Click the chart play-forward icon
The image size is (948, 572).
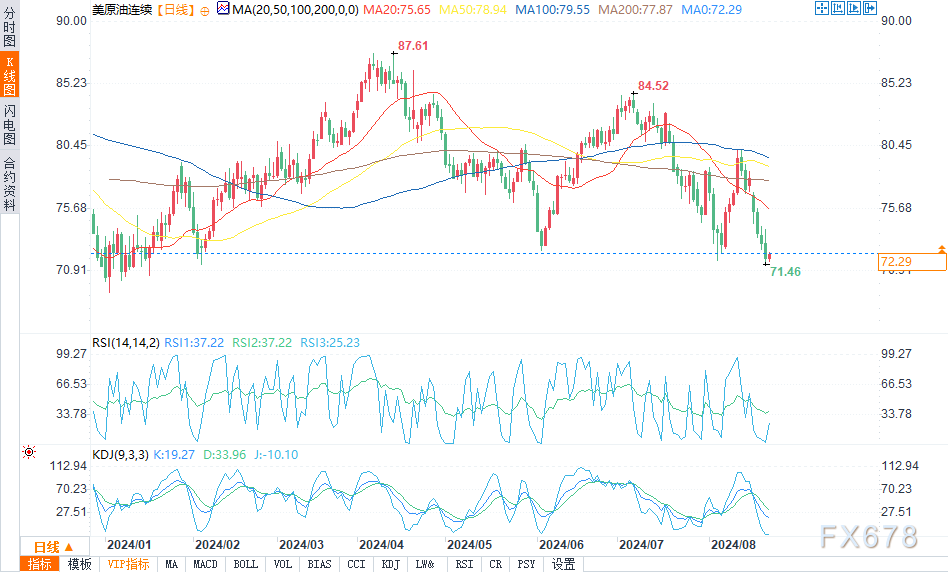854,8
